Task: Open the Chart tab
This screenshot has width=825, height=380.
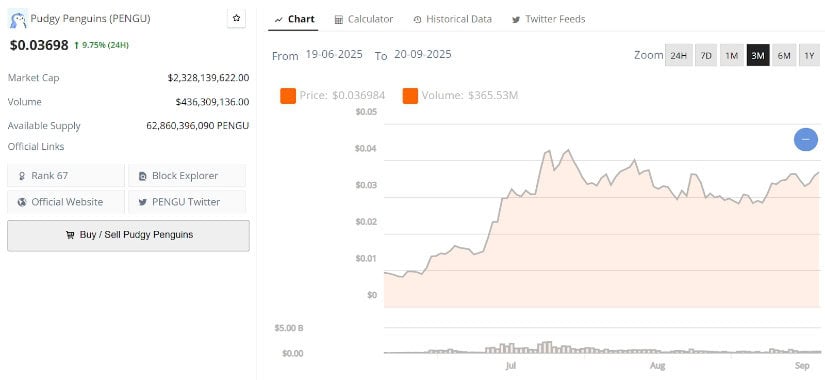Action: (294, 19)
